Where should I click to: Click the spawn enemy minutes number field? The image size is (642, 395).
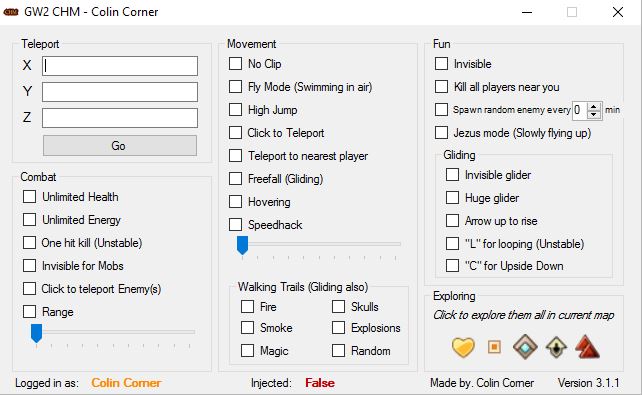click(x=579, y=110)
